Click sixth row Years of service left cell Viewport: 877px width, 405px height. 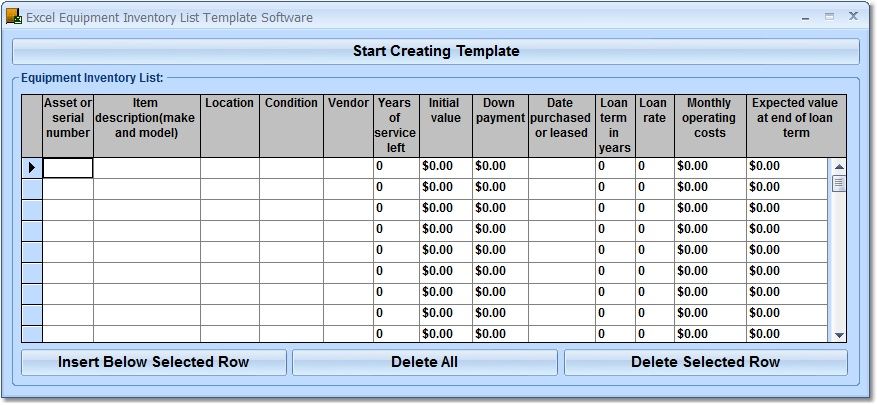coord(396,273)
